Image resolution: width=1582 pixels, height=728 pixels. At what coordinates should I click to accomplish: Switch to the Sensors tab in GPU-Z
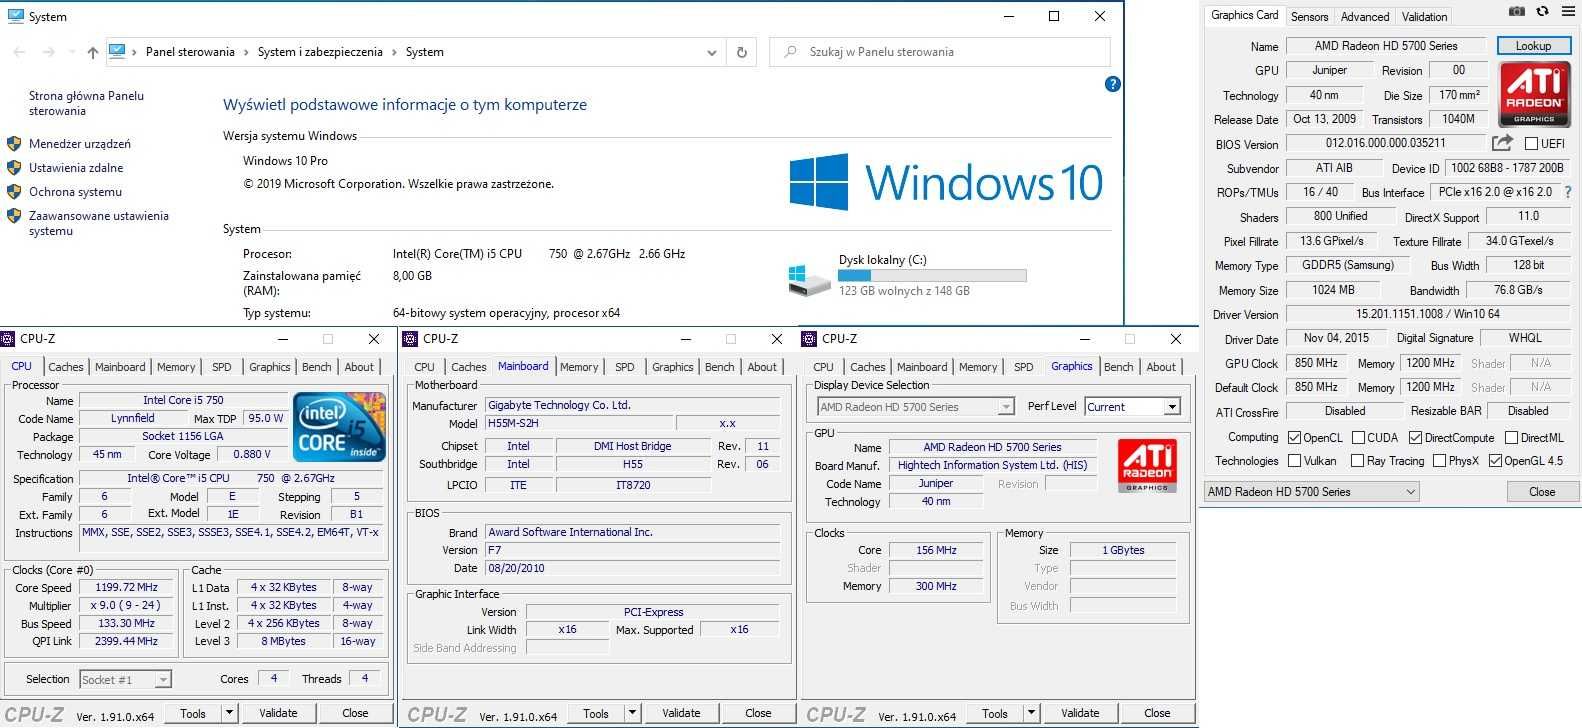point(1309,16)
